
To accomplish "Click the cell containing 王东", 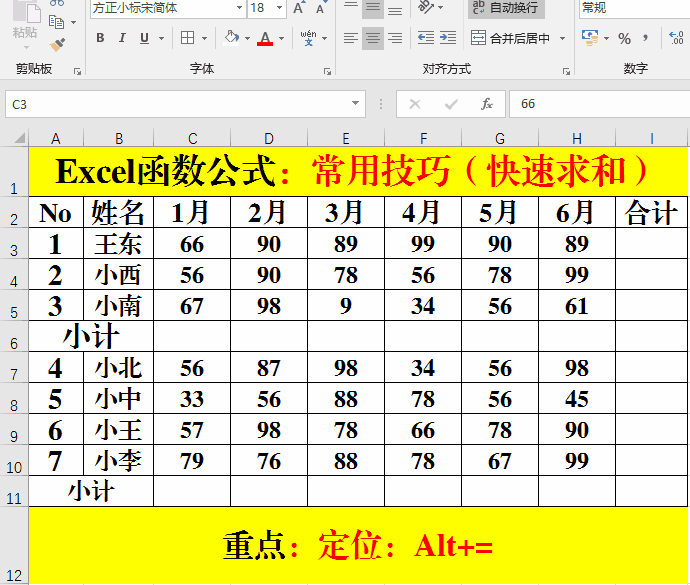I will [x=118, y=243].
